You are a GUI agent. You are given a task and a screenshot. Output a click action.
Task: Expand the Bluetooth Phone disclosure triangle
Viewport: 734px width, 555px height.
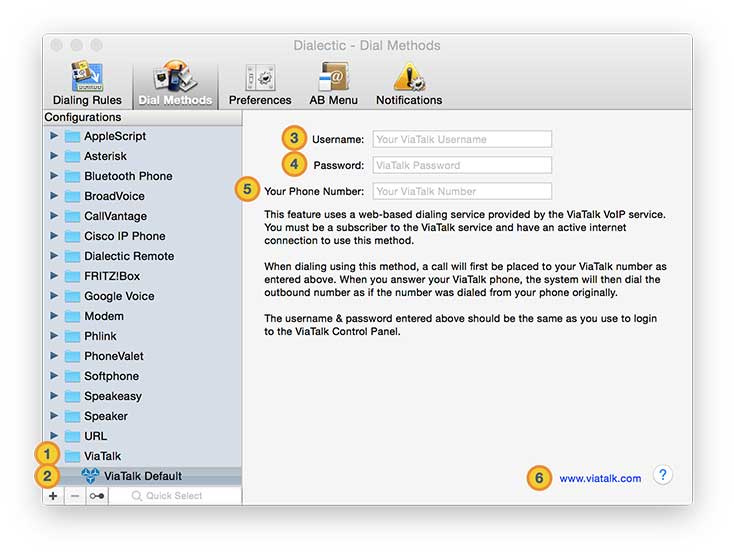point(54,176)
